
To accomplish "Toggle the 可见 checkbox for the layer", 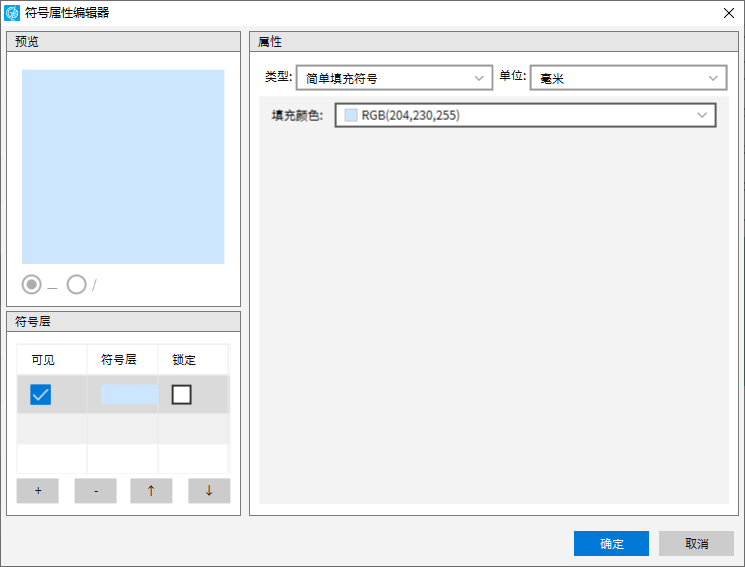I will (40, 394).
